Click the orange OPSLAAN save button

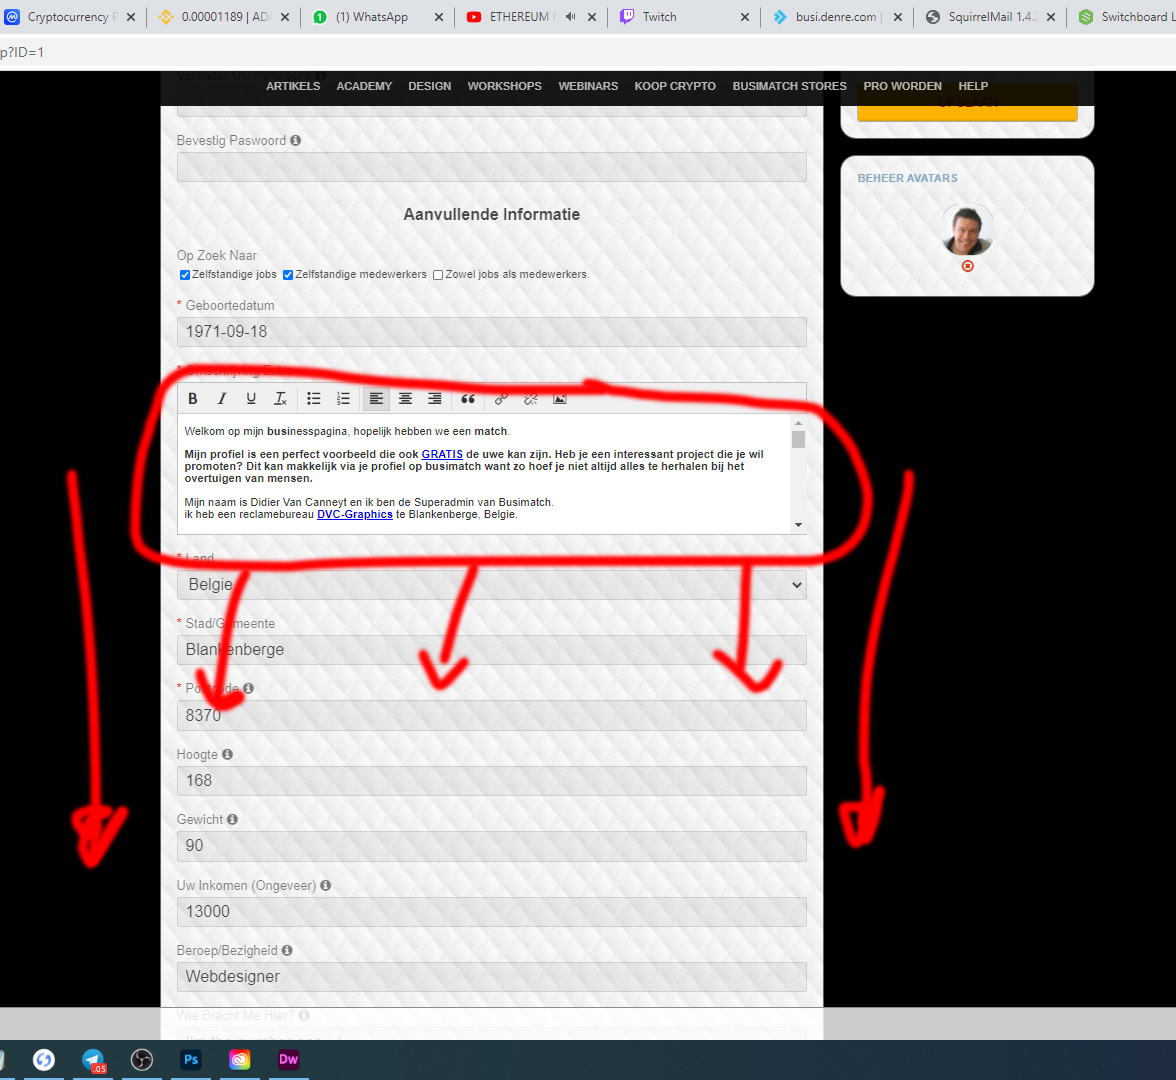968,103
